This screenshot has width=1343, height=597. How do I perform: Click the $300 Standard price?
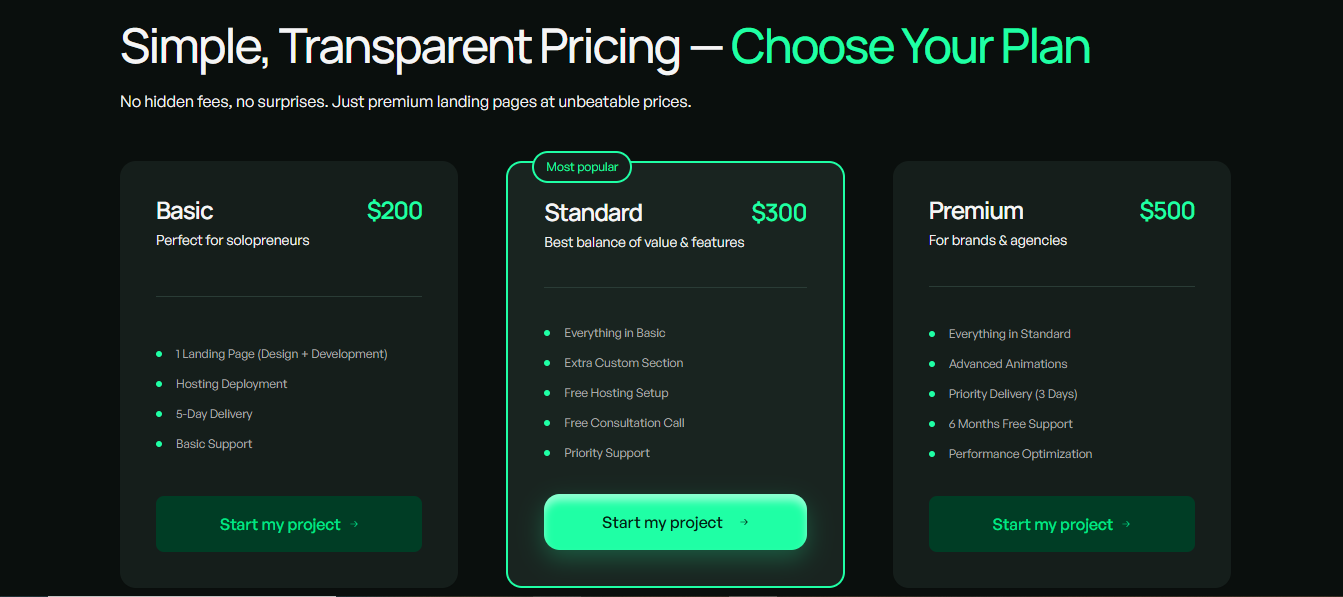pos(779,213)
